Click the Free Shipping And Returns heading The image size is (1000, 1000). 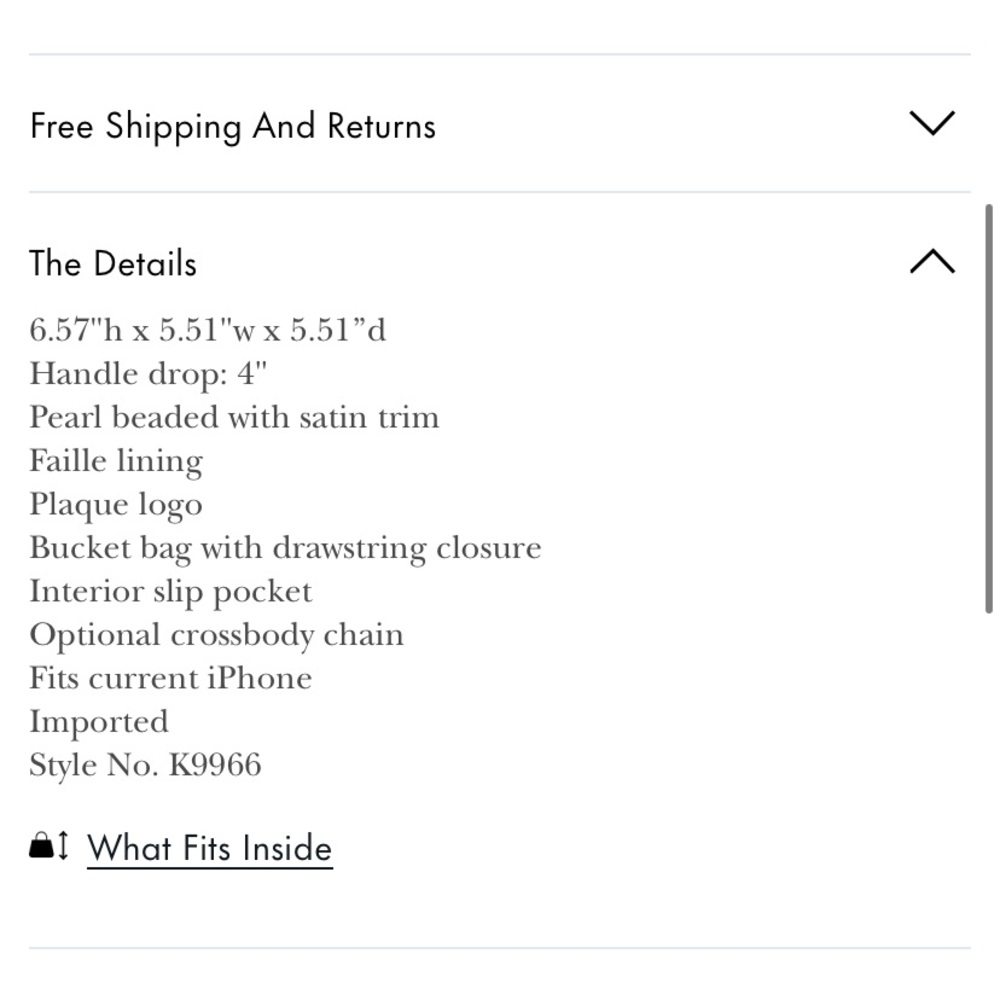pos(233,126)
